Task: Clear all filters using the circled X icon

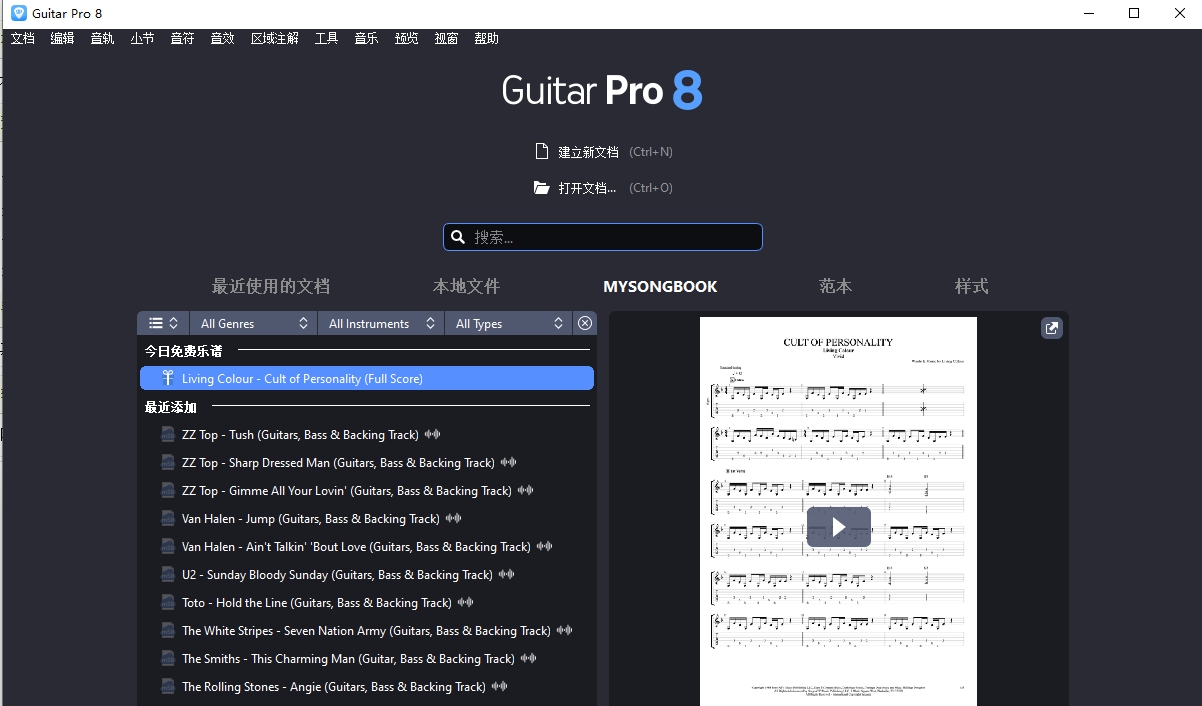Action: [x=585, y=322]
